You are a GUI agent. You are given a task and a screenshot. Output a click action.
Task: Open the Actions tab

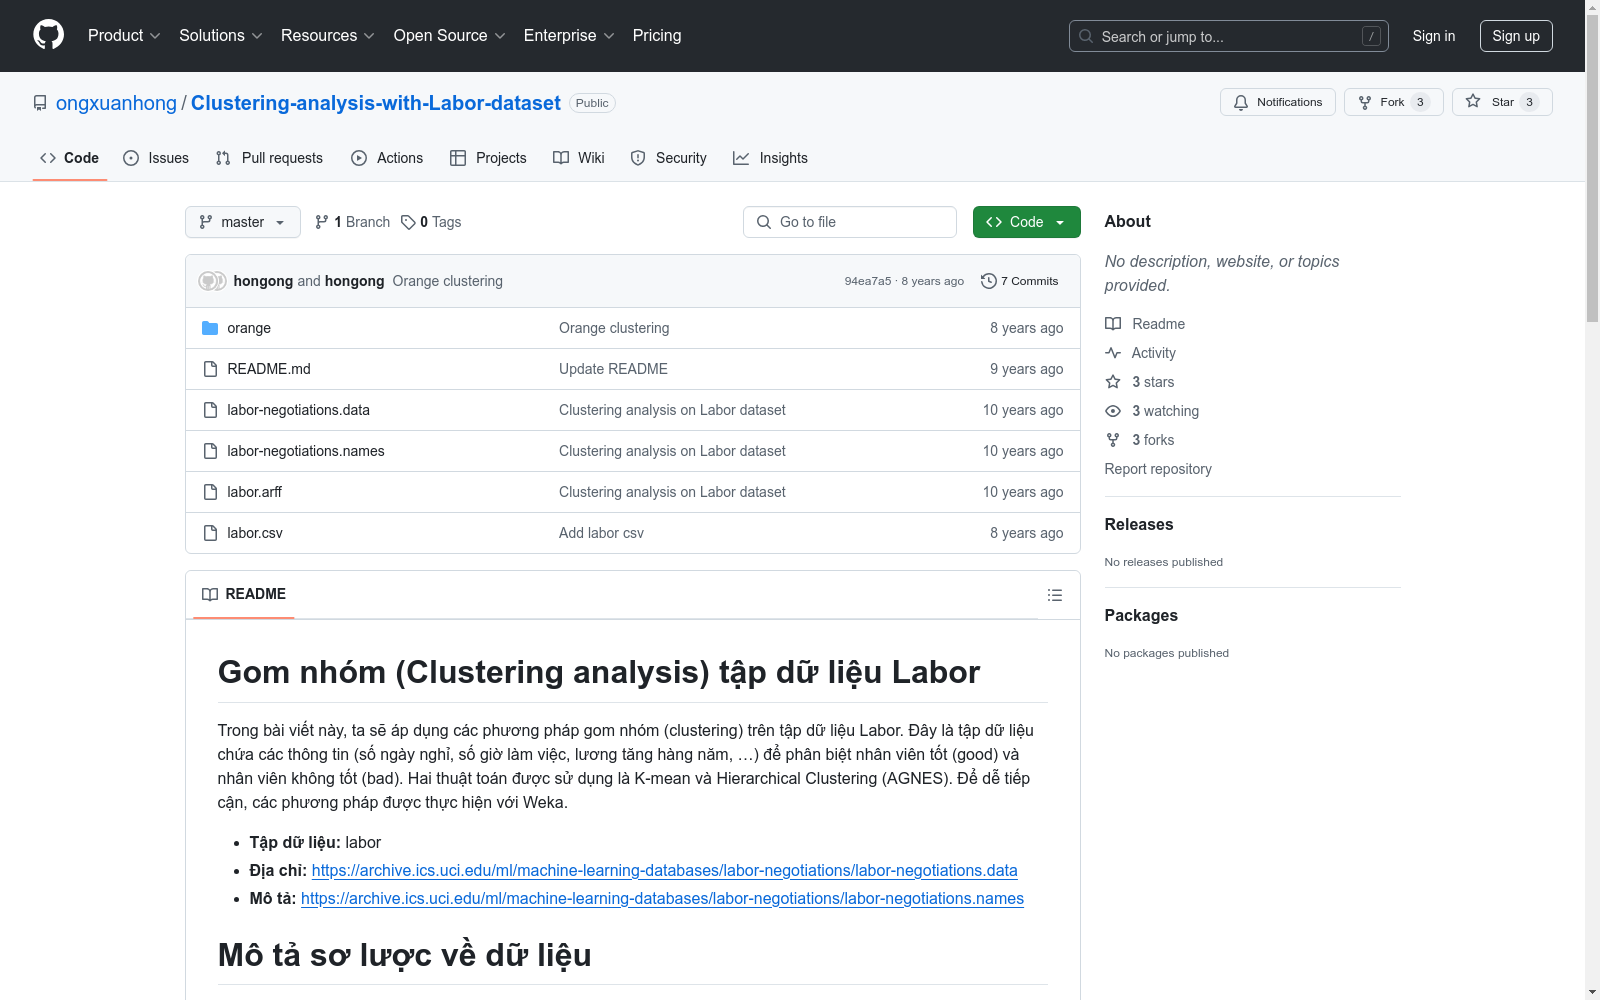click(x=387, y=158)
